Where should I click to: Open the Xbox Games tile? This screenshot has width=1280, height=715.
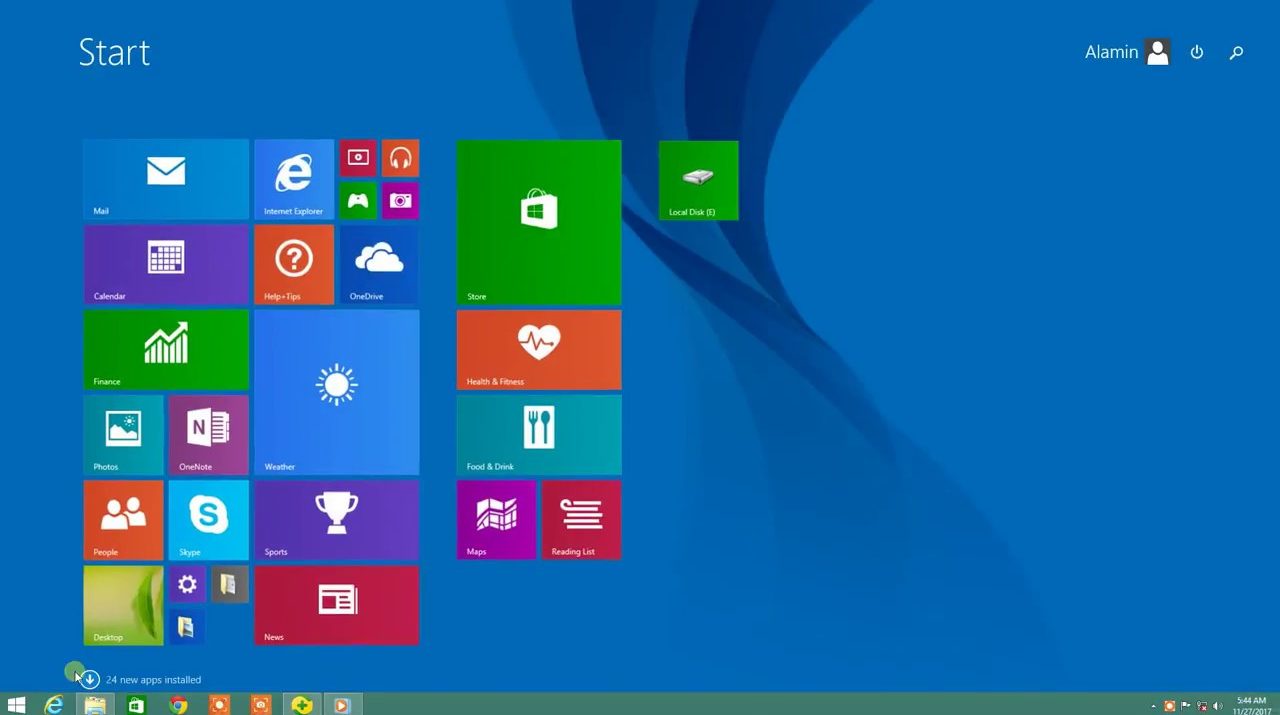tap(358, 201)
